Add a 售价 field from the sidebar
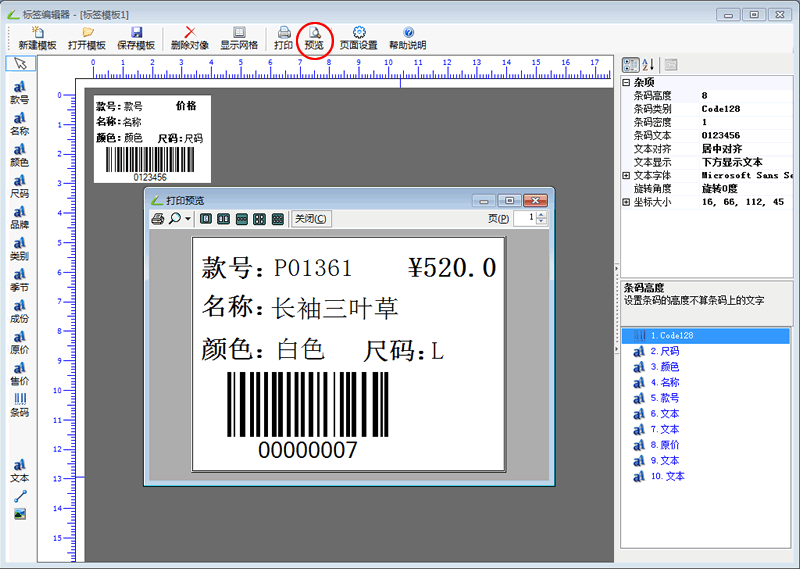 [19, 374]
